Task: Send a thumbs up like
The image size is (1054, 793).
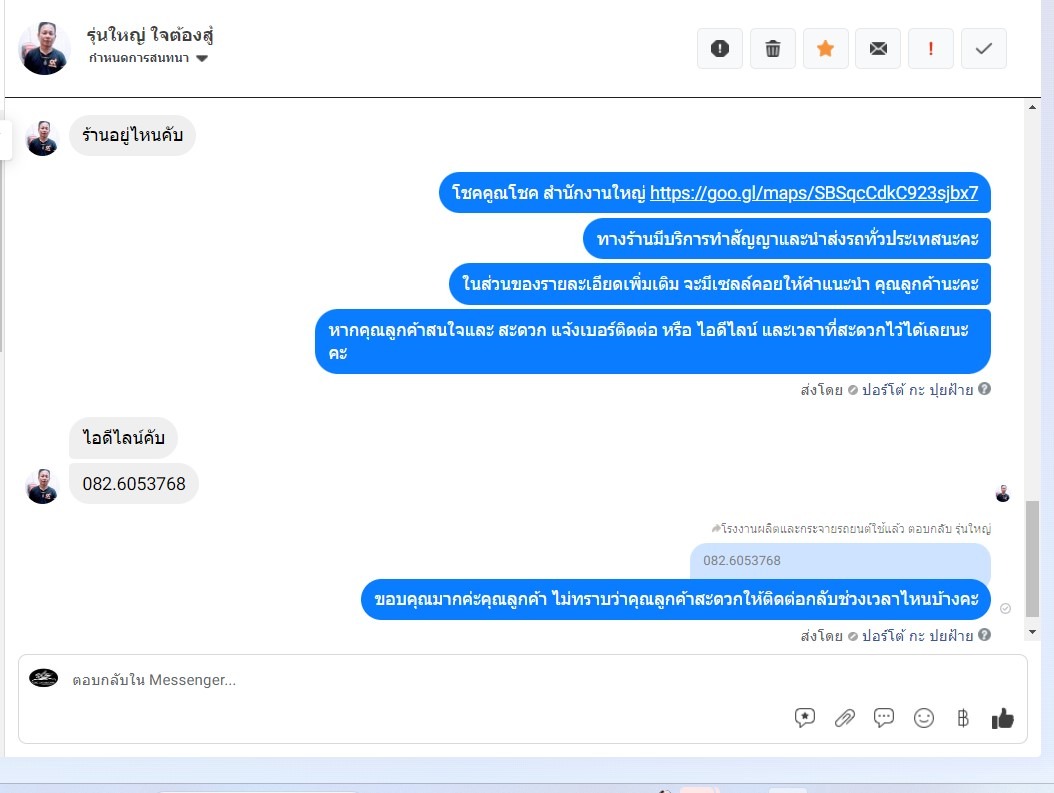Action: [x=1002, y=718]
